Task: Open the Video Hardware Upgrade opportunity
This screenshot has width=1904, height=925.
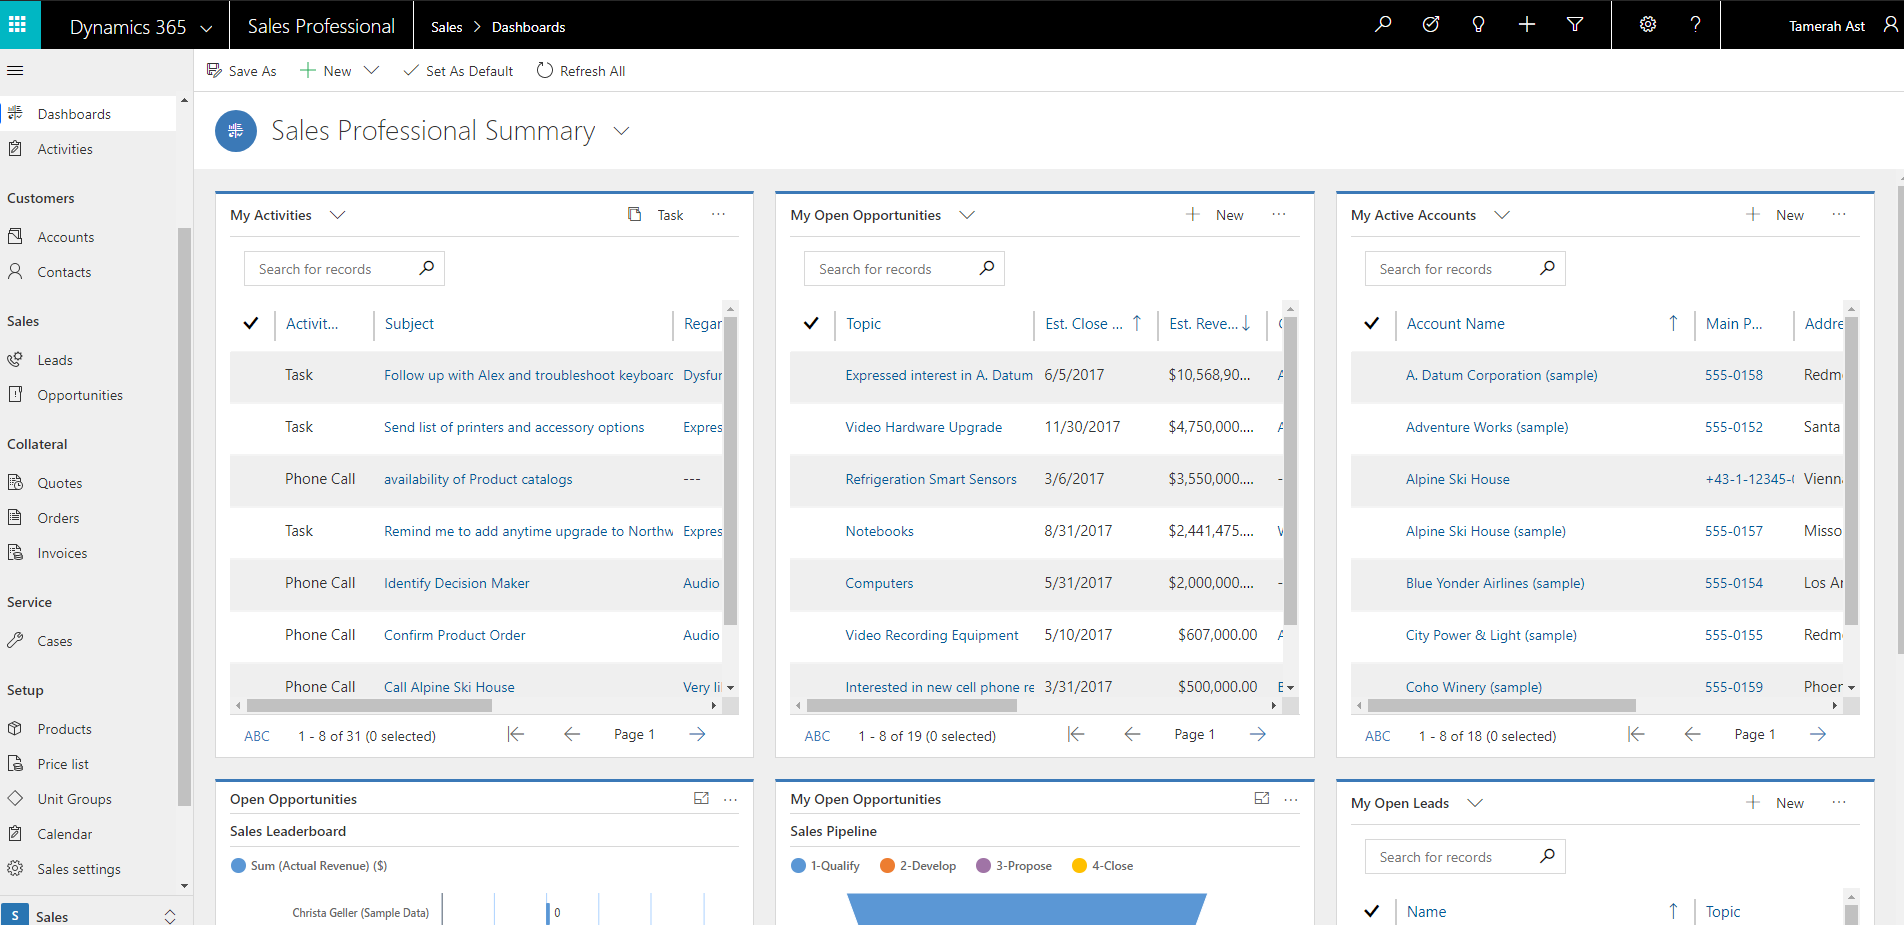Action: [x=923, y=427]
